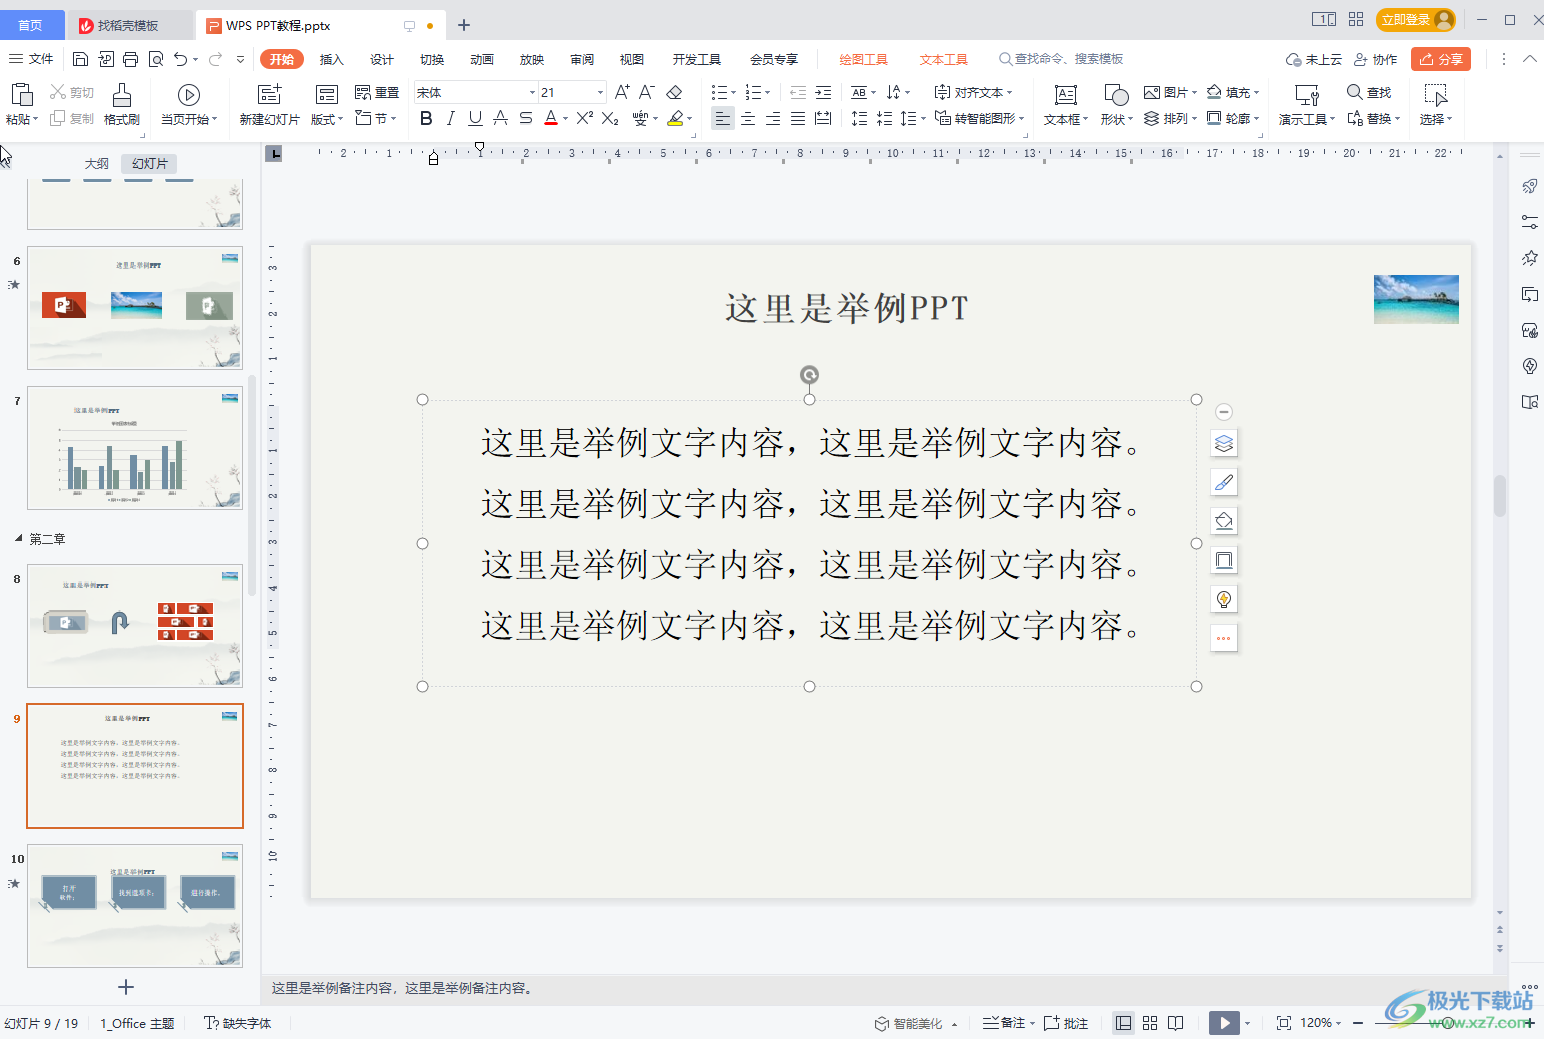Collapse the 第二章 section in slide panel
1544x1039 pixels.
19,538
